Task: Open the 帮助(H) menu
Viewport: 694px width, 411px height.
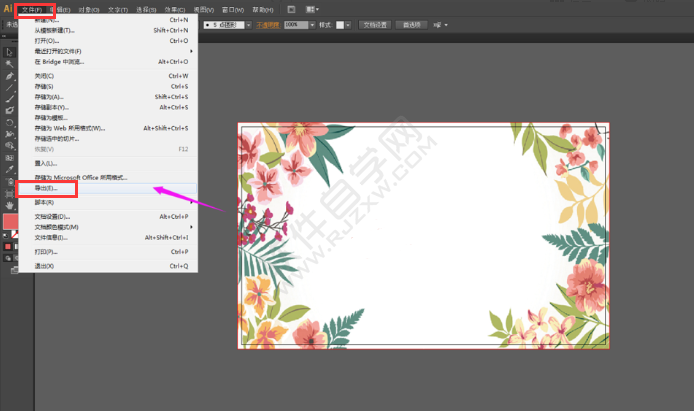Action: (x=263, y=8)
